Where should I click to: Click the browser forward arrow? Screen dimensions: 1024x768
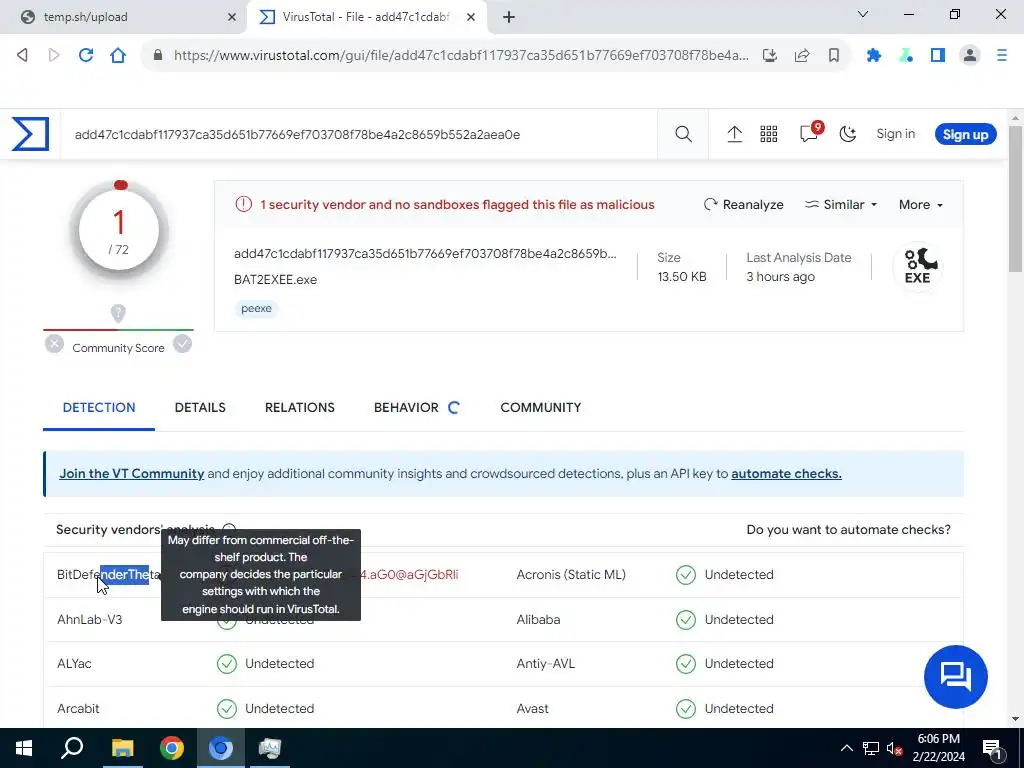54,56
